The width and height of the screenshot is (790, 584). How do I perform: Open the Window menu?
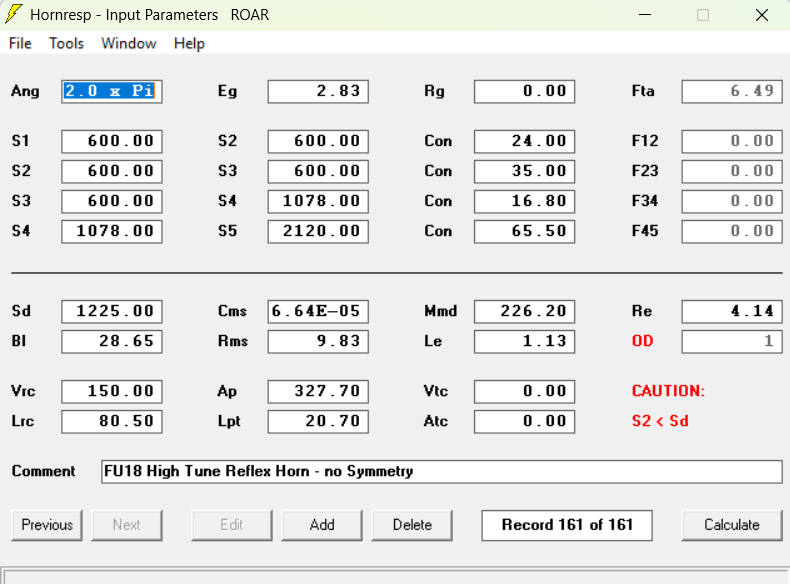pyautogui.click(x=128, y=43)
